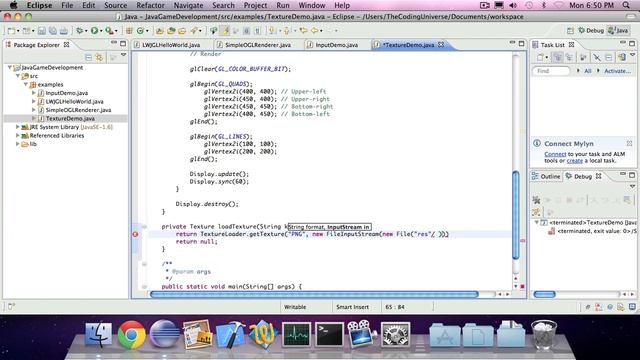The image size is (640, 360).
Task: Launch Debug using the bug toolbar icon
Action: tap(80, 31)
